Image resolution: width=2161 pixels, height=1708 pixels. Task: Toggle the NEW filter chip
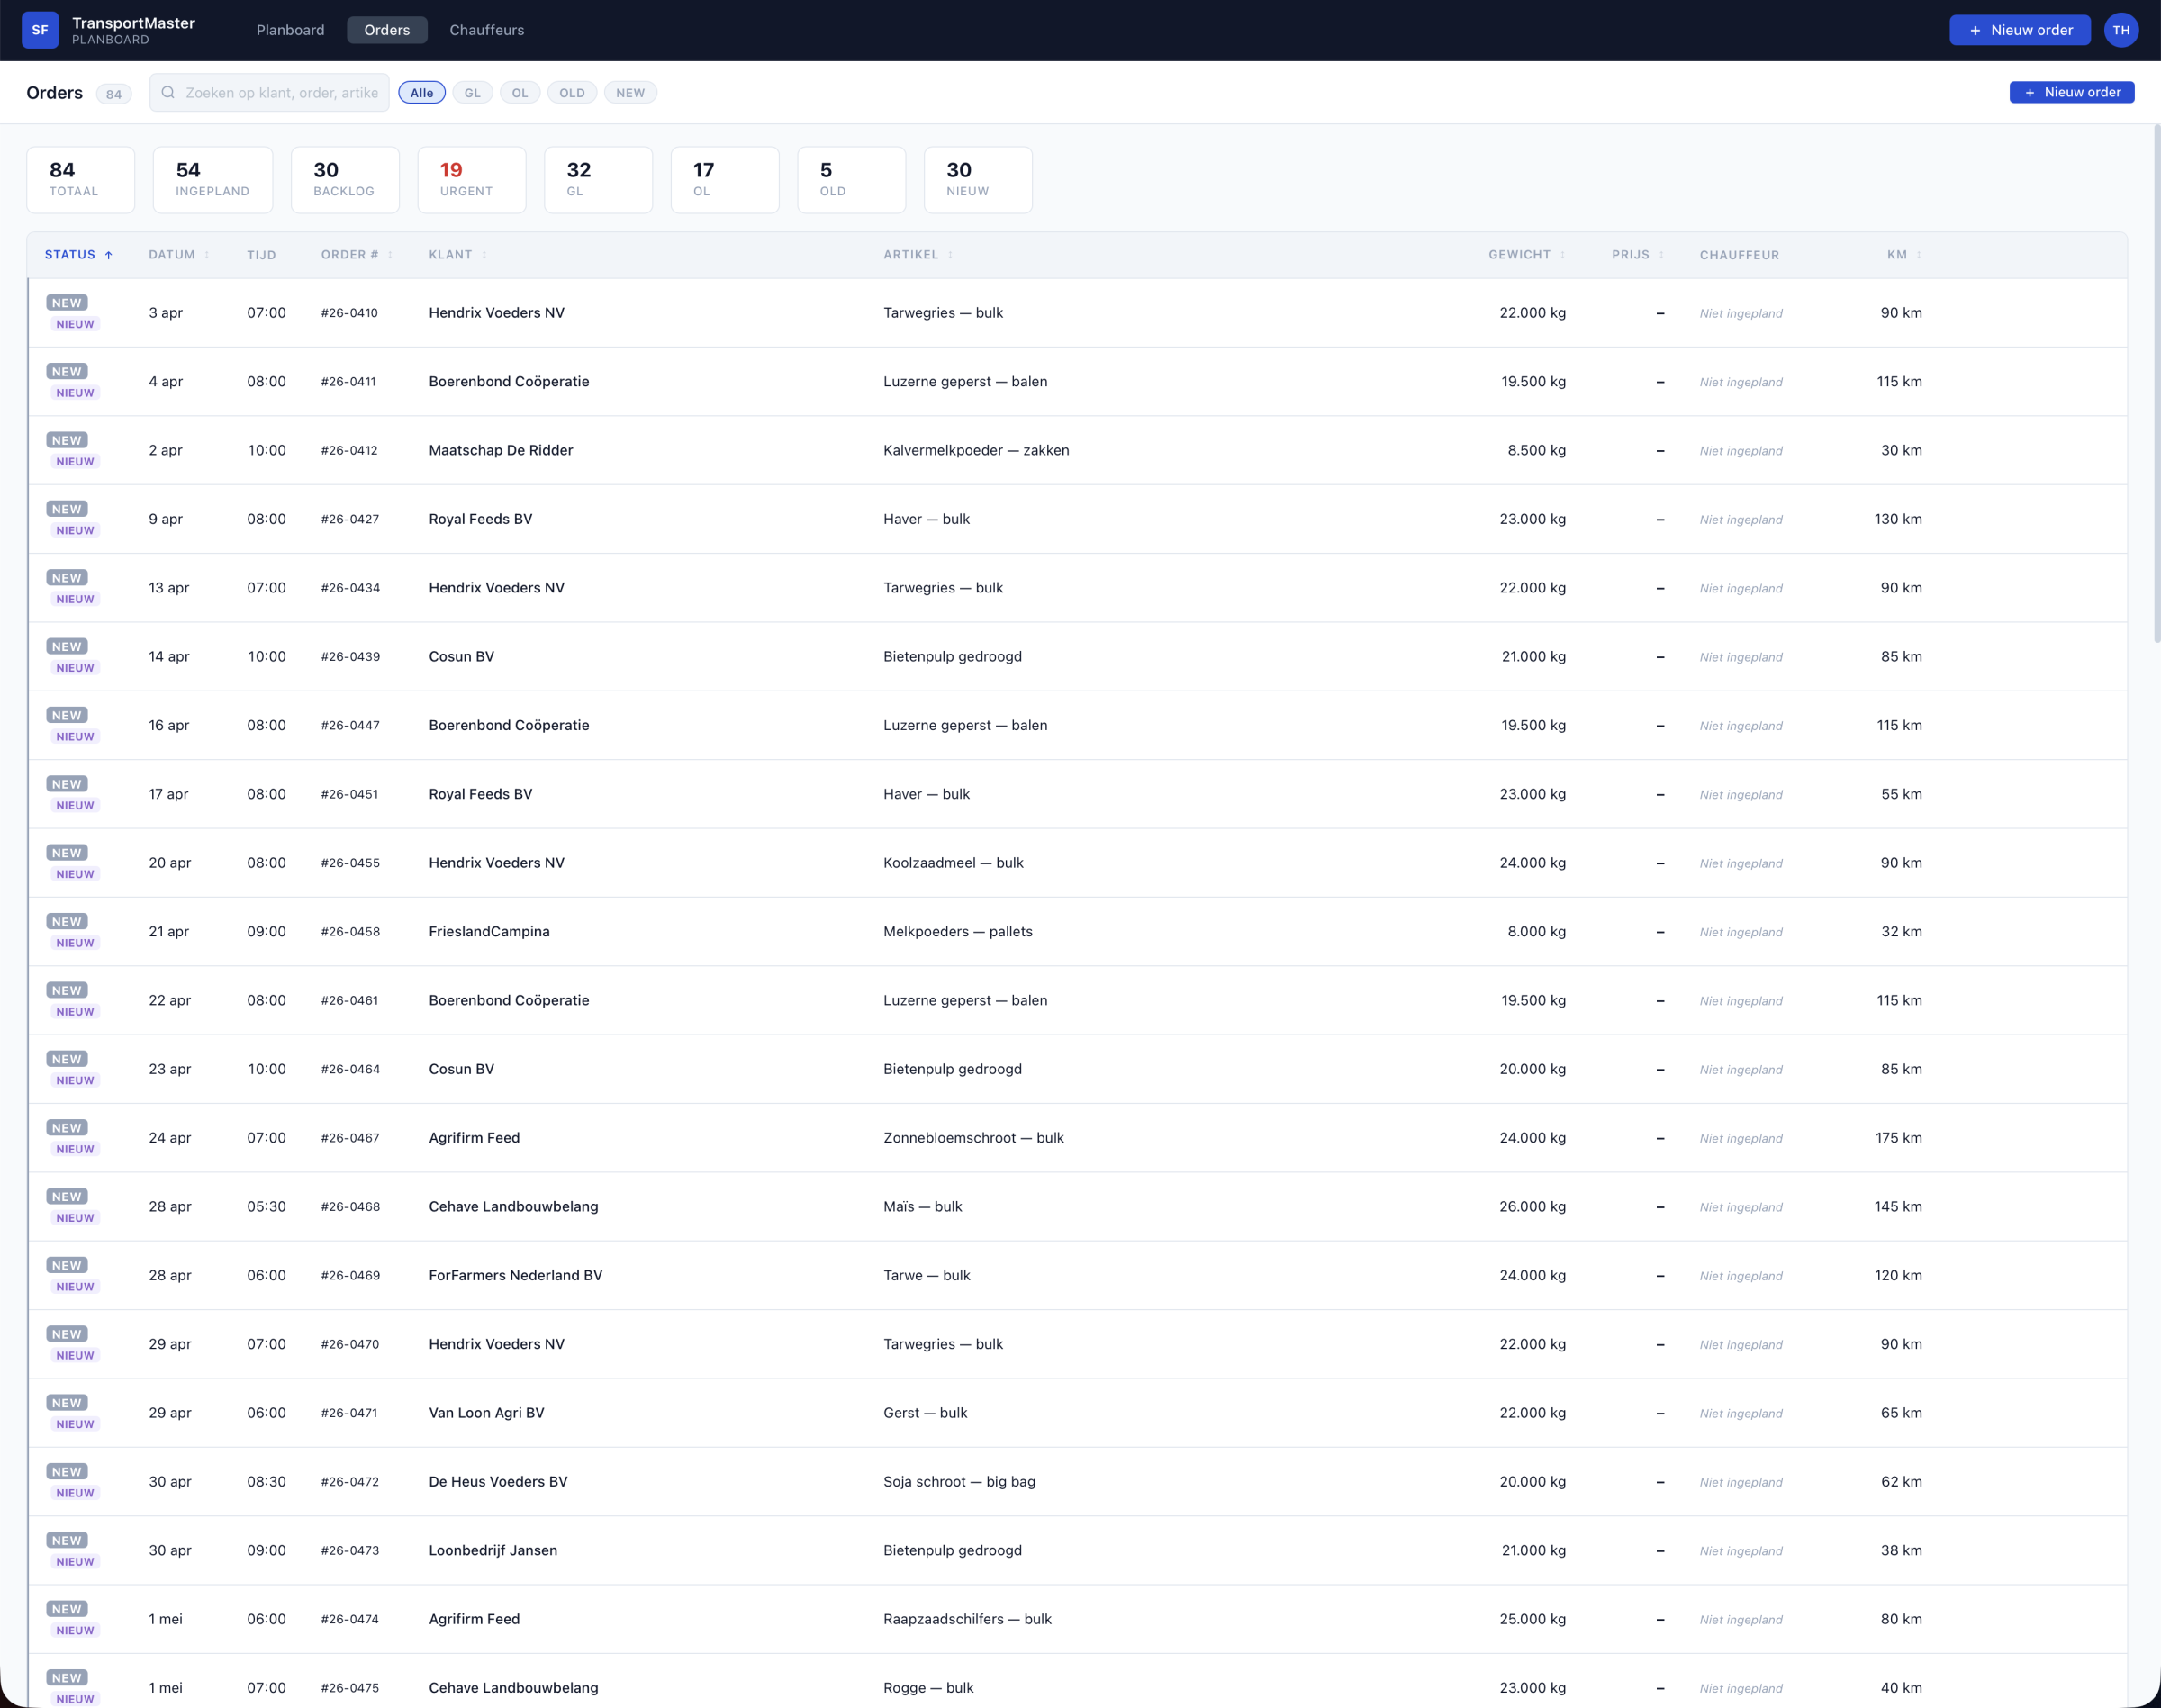[x=630, y=92]
